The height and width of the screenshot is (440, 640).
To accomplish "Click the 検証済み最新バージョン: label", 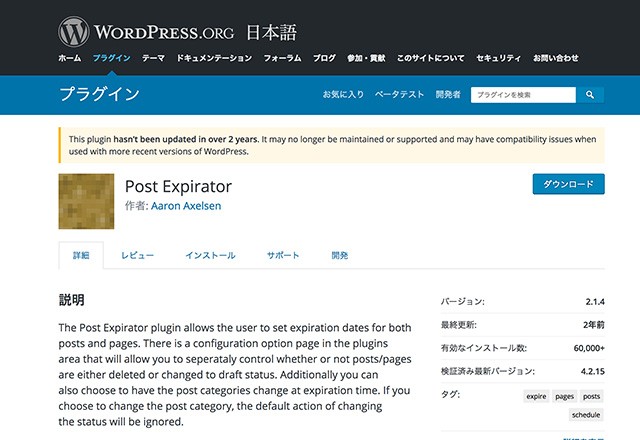I will coord(488,371).
